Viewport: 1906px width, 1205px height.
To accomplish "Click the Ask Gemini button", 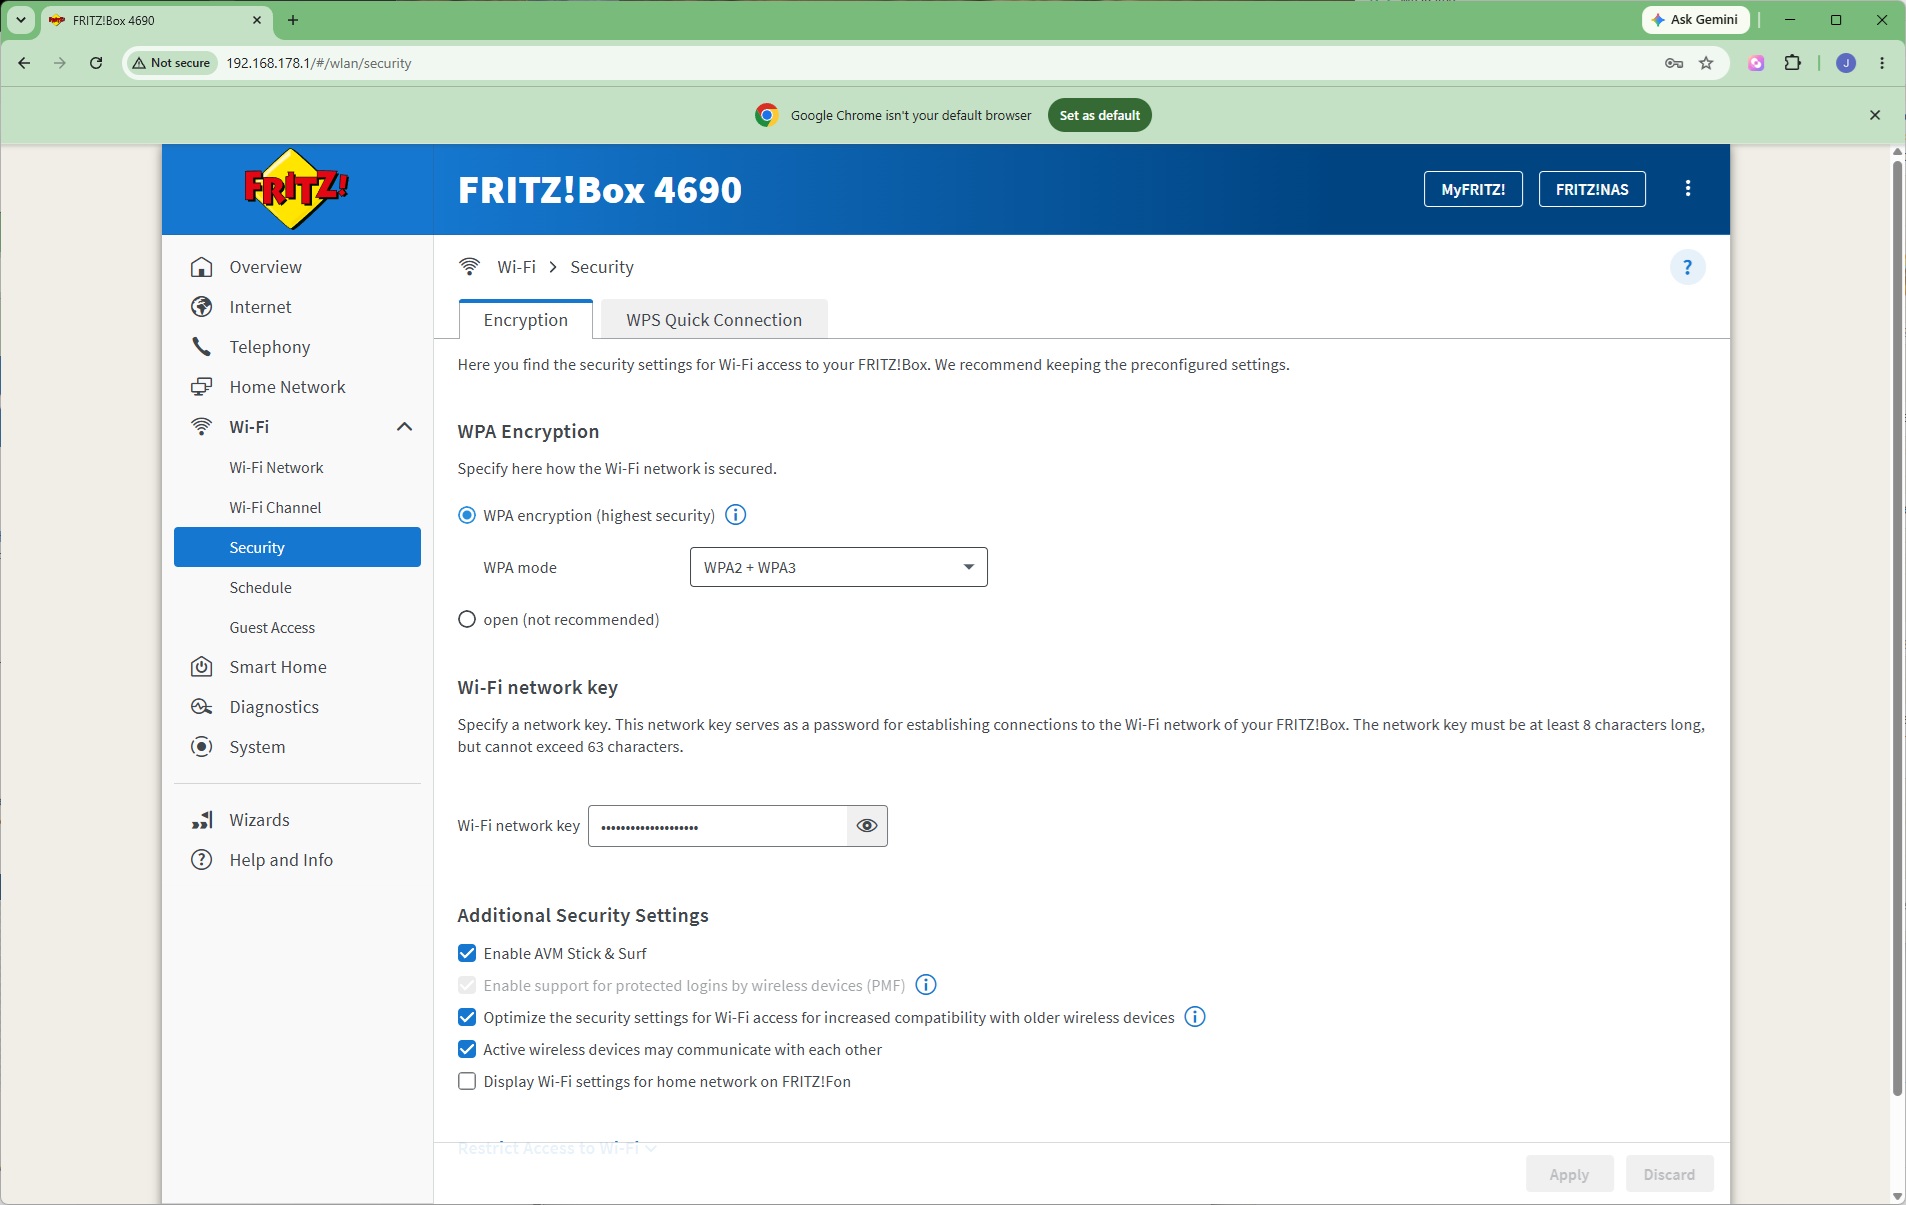I will point(1695,20).
